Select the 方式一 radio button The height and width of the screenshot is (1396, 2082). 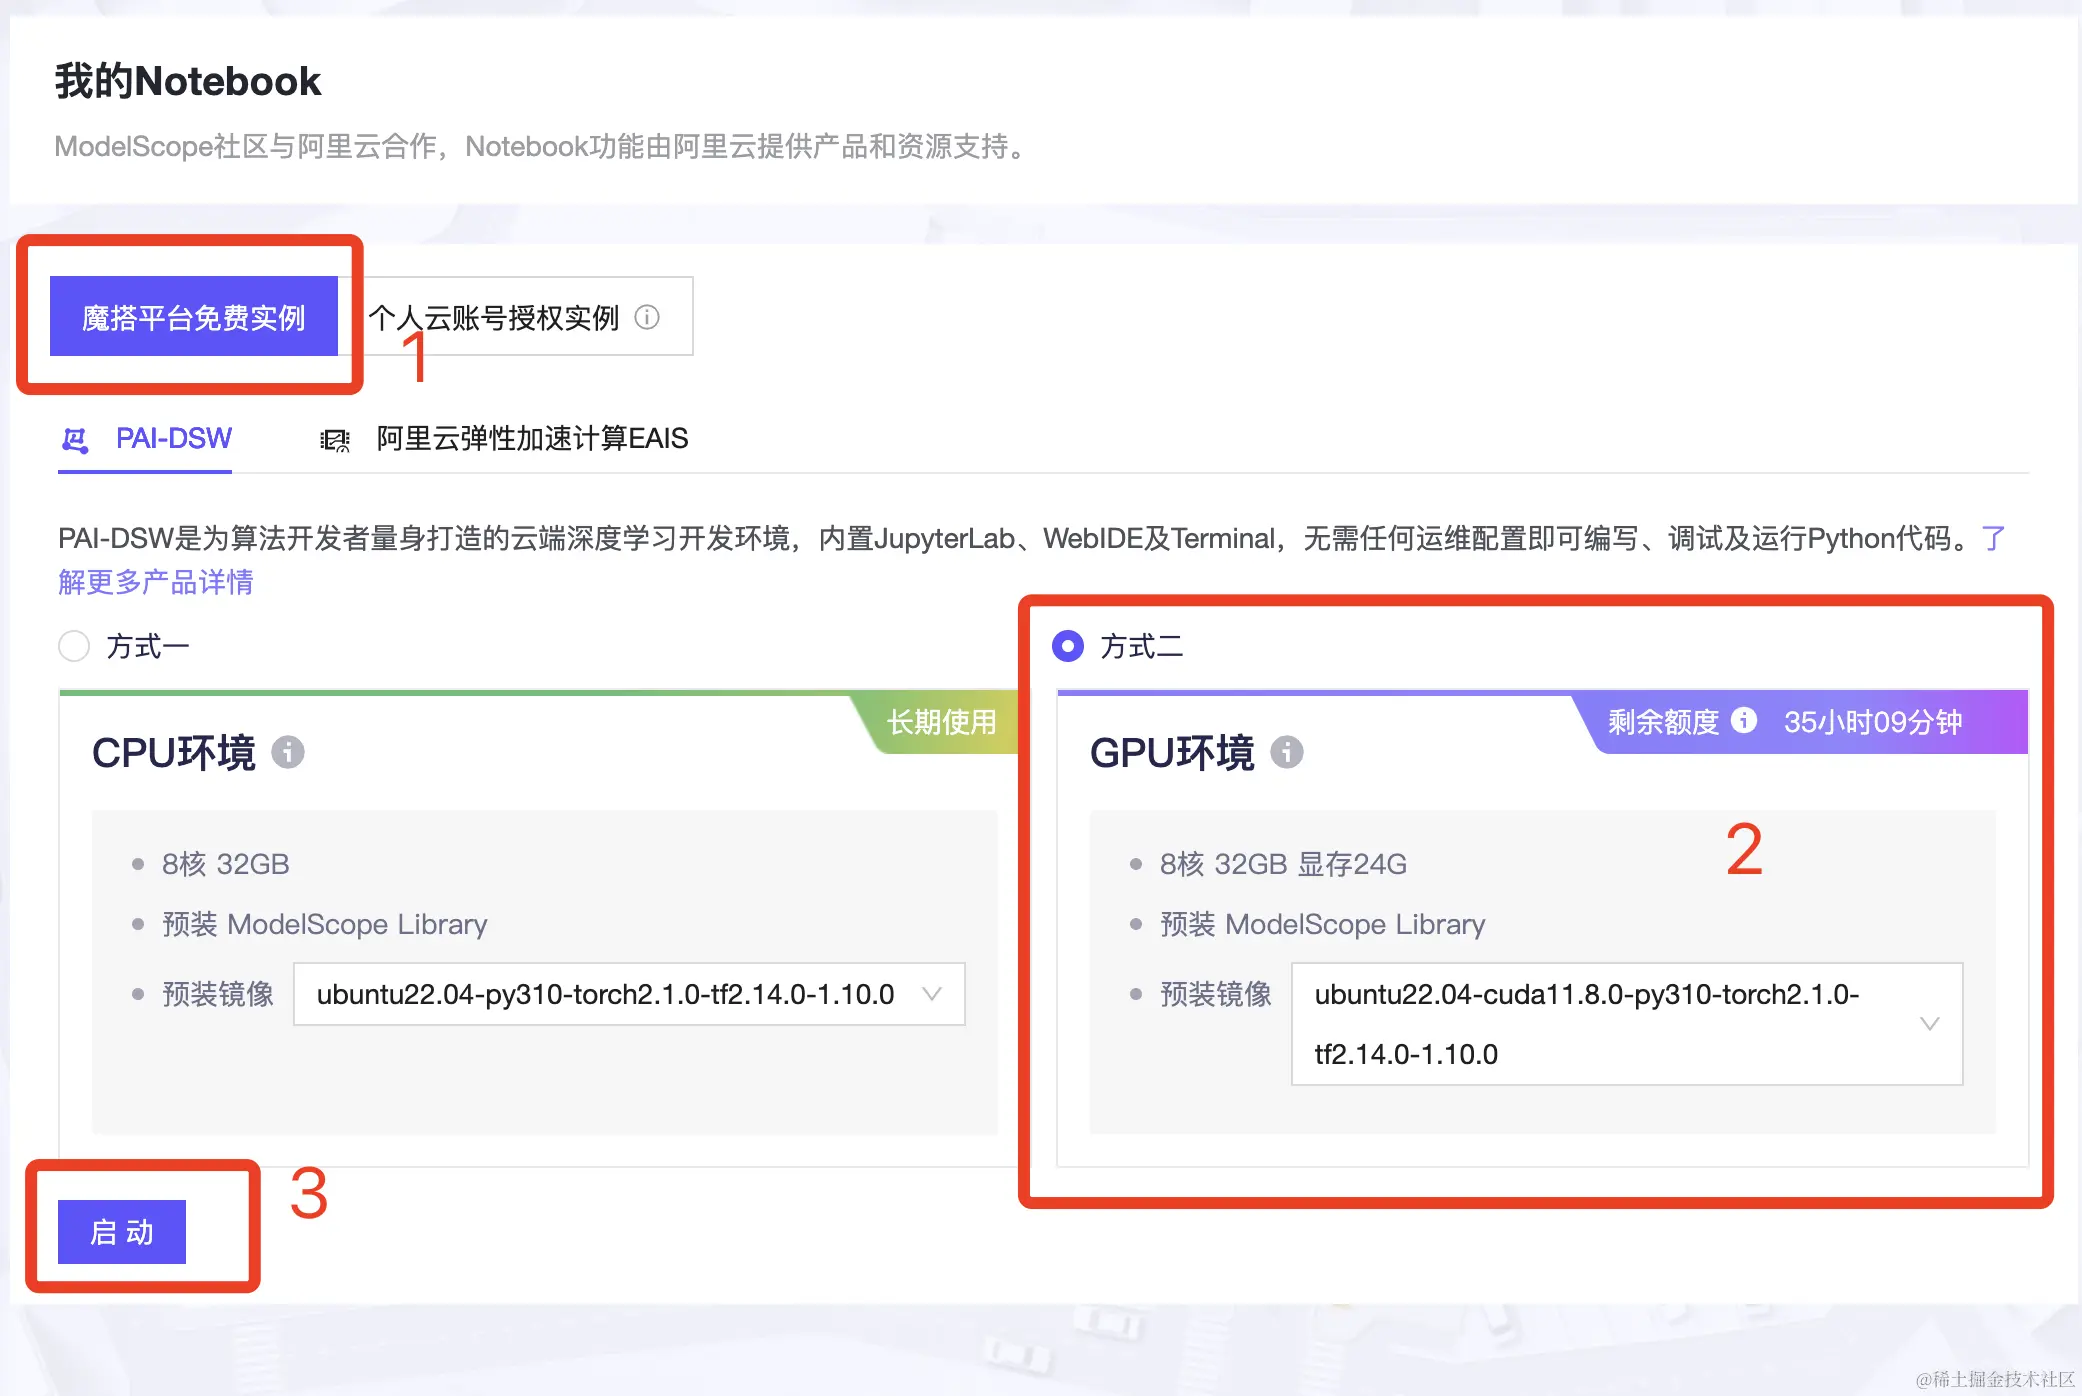(74, 646)
